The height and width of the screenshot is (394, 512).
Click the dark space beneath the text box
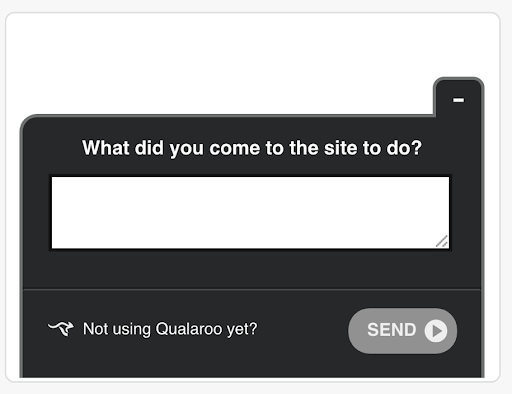[x=252, y=269]
